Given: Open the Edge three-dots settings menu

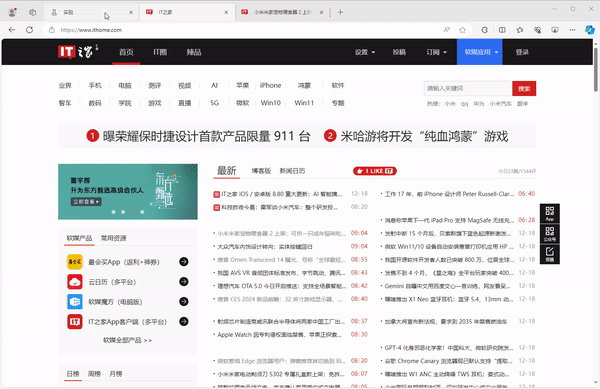Looking at the screenshot, I should 572,30.
